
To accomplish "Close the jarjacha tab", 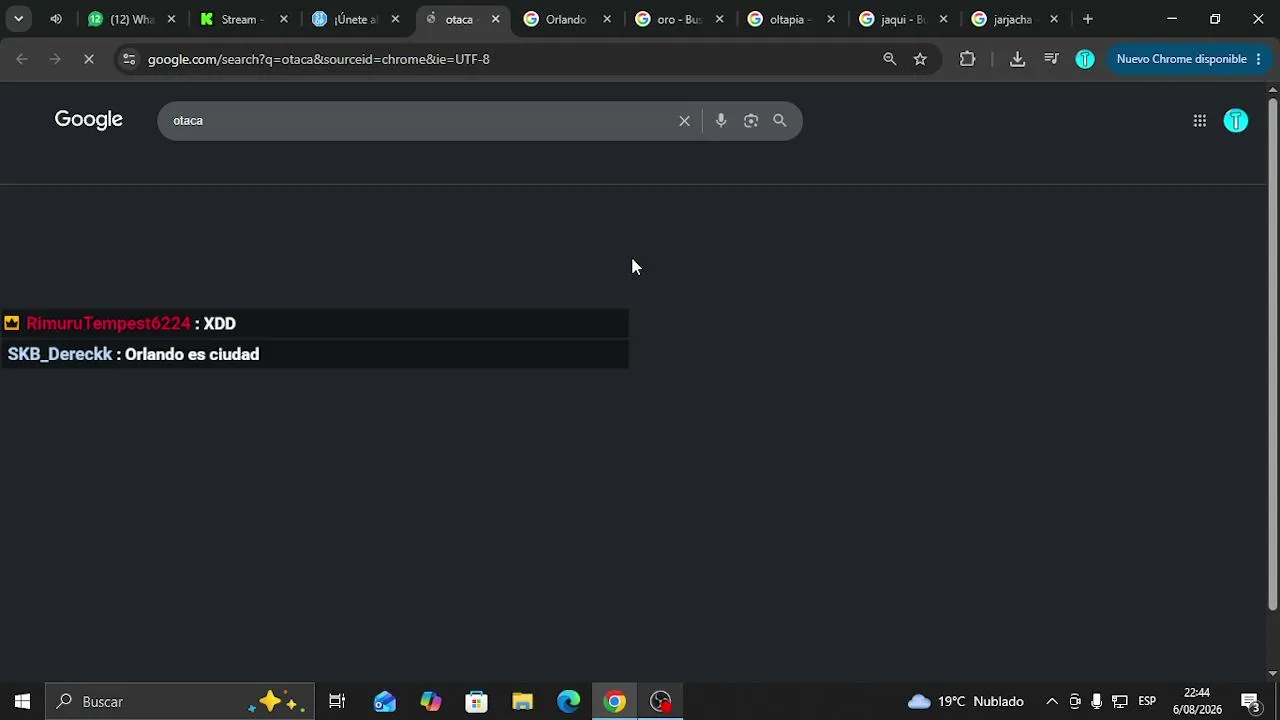I will (x=1054, y=19).
